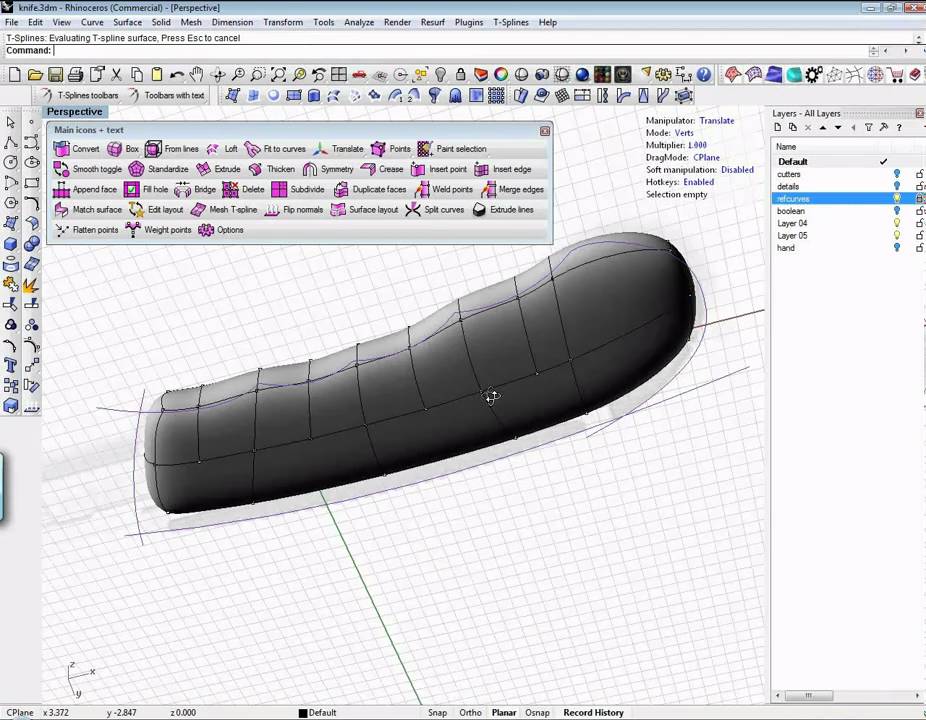
Task: Click the Paint selection tool
Action: 452,149
